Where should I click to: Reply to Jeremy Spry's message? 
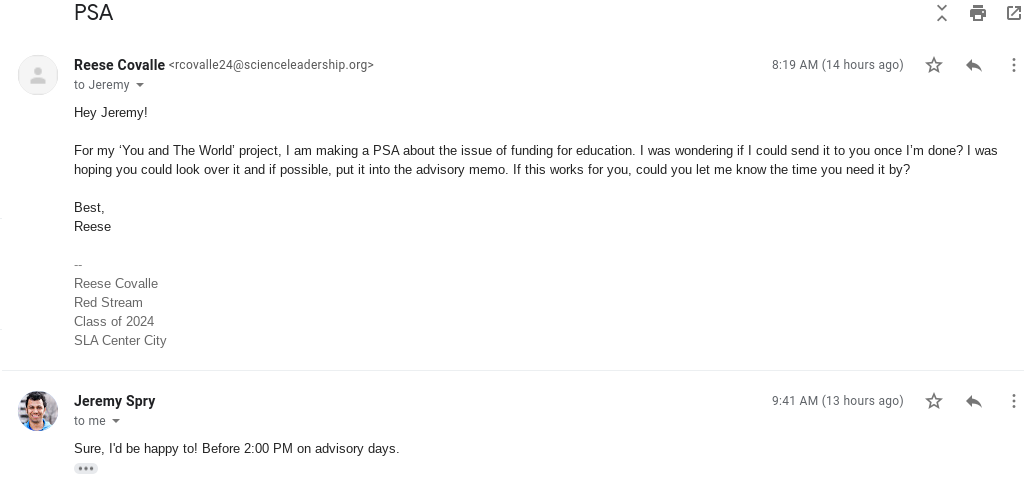974,401
